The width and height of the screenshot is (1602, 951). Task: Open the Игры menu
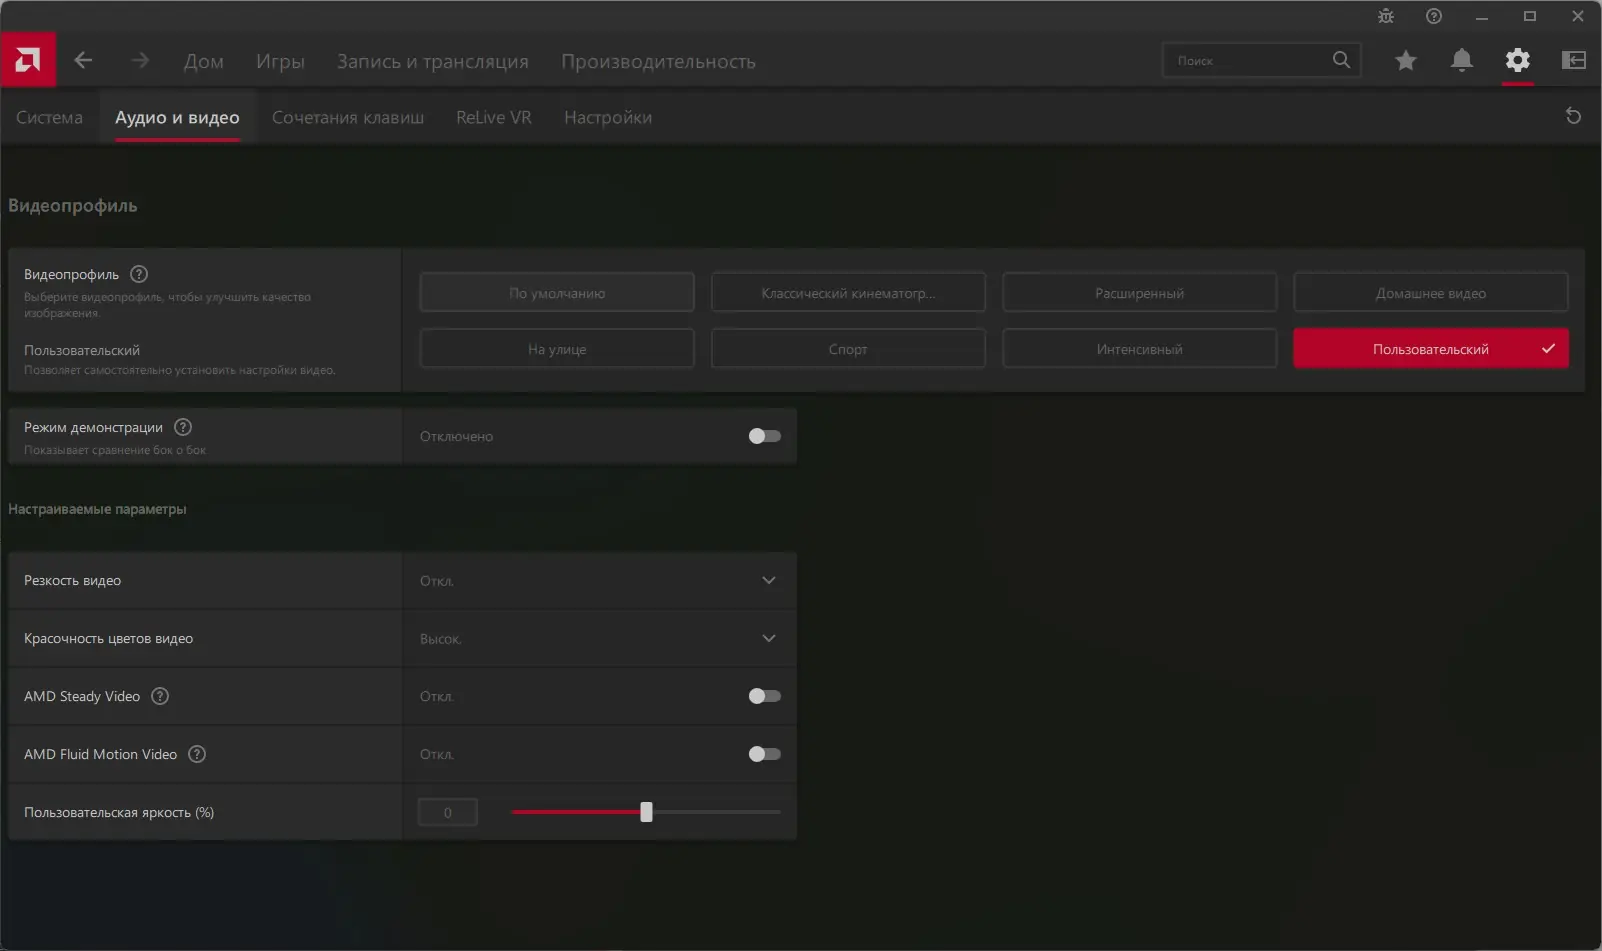[280, 61]
